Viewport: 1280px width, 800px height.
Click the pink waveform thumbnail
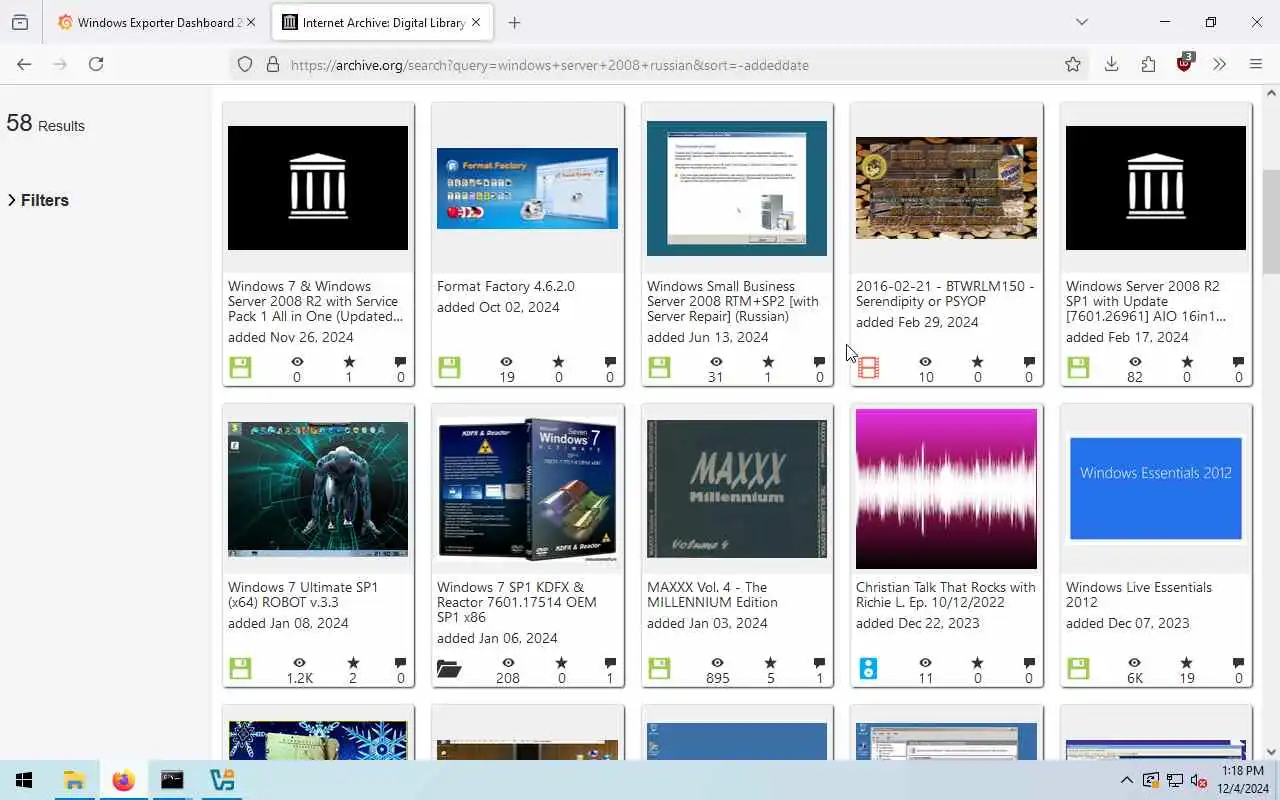tap(946, 489)
